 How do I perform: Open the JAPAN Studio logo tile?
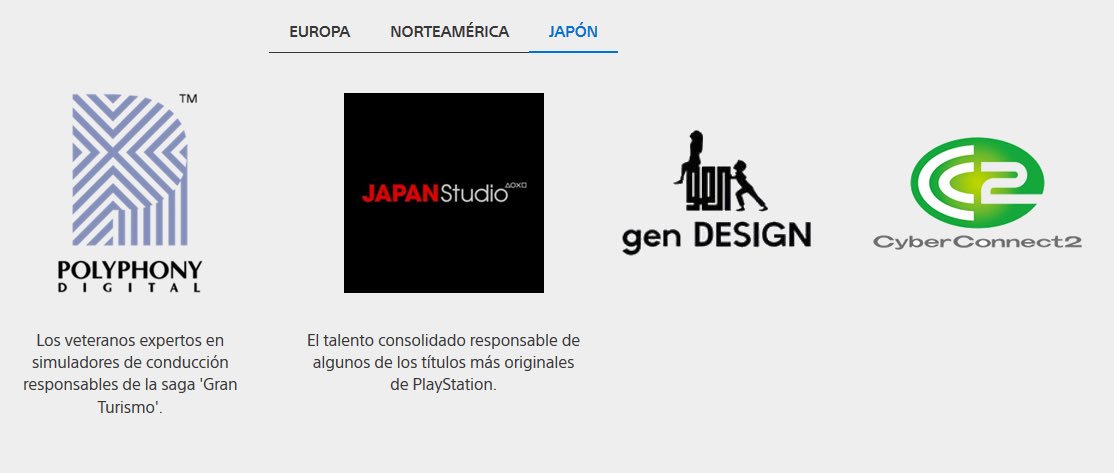pyautogui.click(x=444, y=192)
